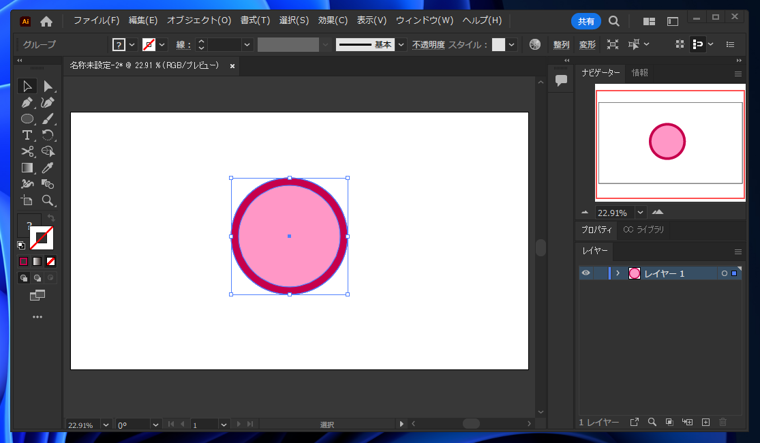Select the Ellipse tool
The width and height of the screenshot is (760, 443).
tap(27, 119)
